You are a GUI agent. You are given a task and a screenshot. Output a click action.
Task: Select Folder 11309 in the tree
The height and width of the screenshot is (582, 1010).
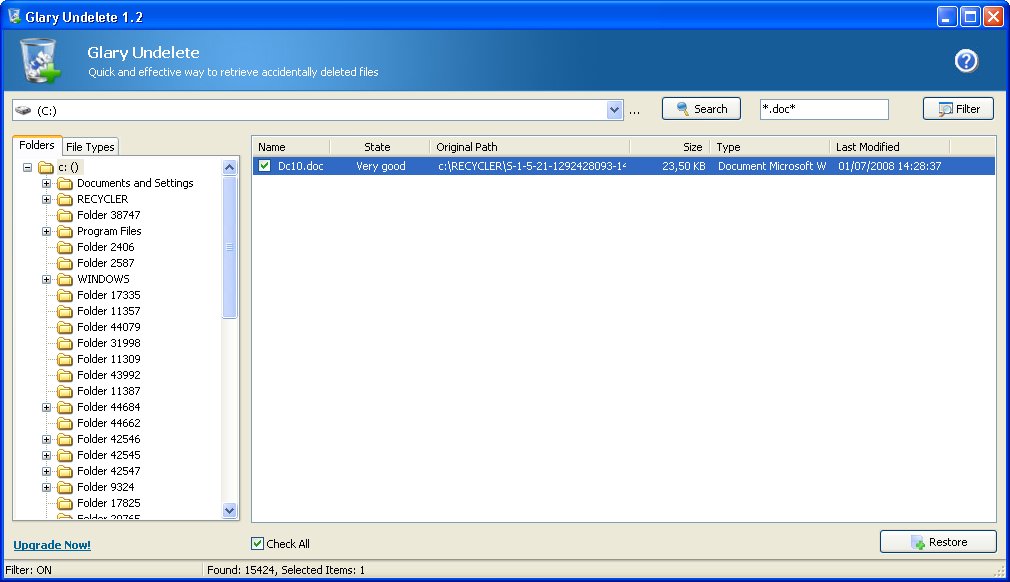(x=108, y=359)
